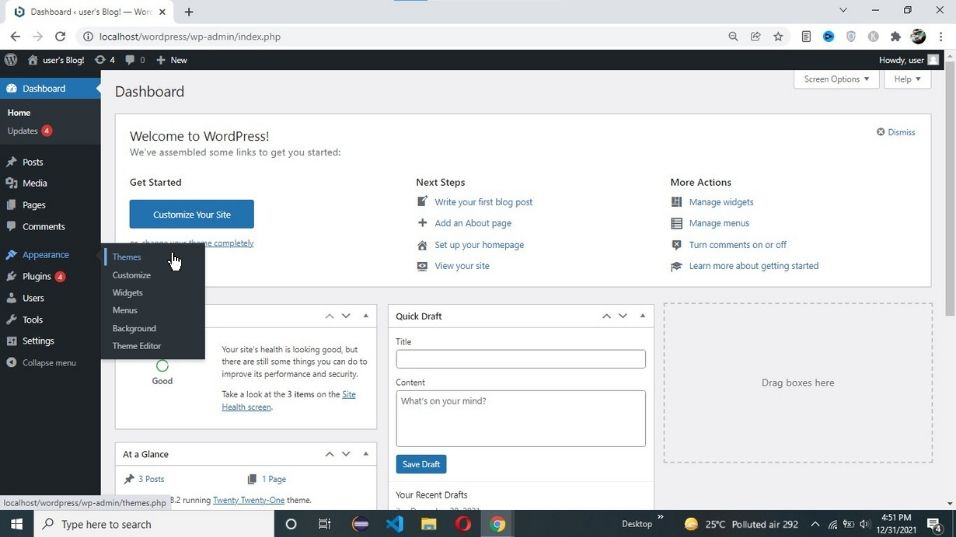Click Turn comments on or off

[737, 244]
